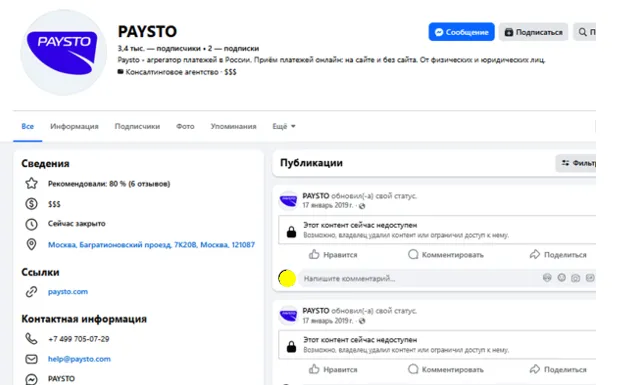Click the dollar price range icon

32,204
